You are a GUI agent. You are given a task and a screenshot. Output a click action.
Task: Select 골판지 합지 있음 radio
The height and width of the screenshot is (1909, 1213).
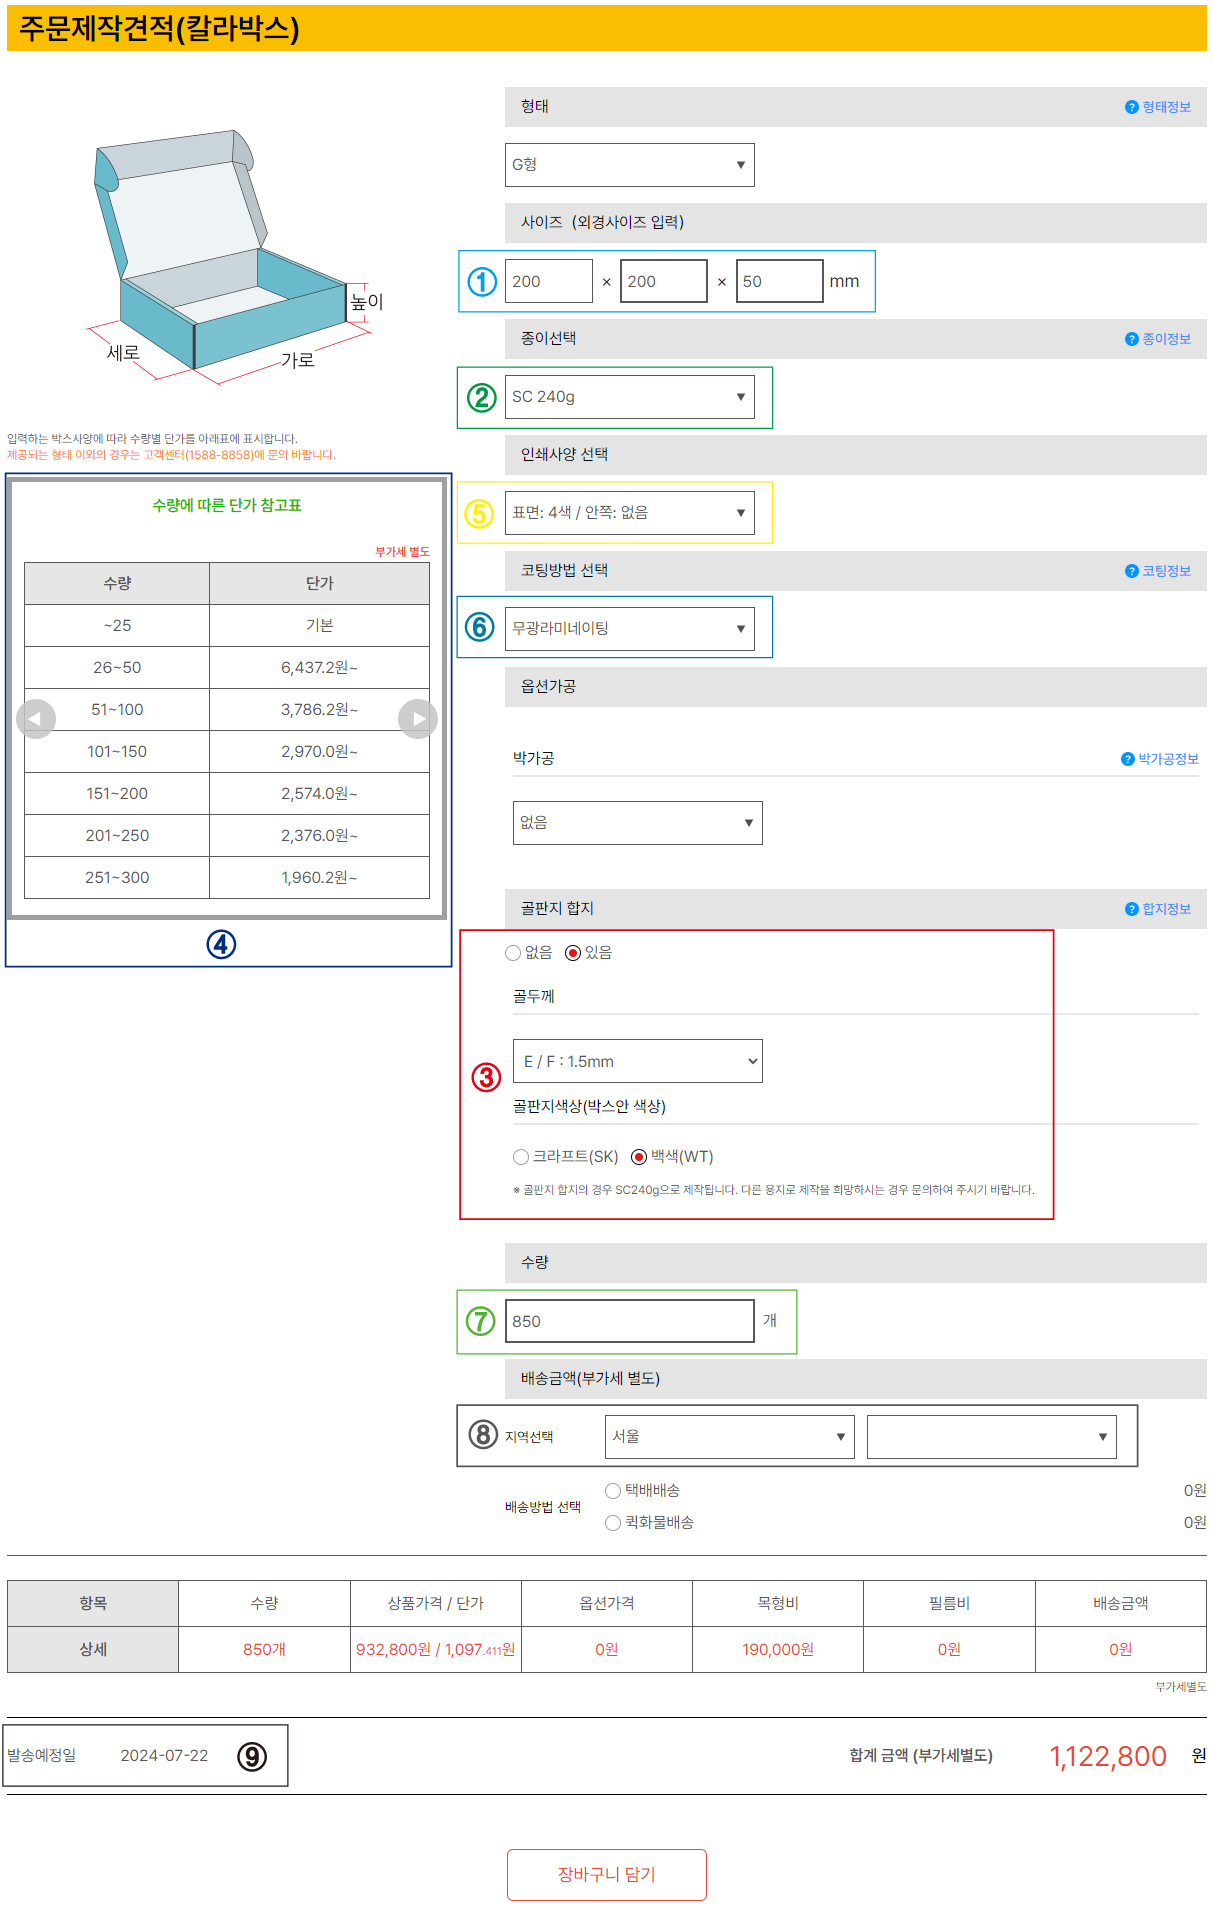pos(573,953)
